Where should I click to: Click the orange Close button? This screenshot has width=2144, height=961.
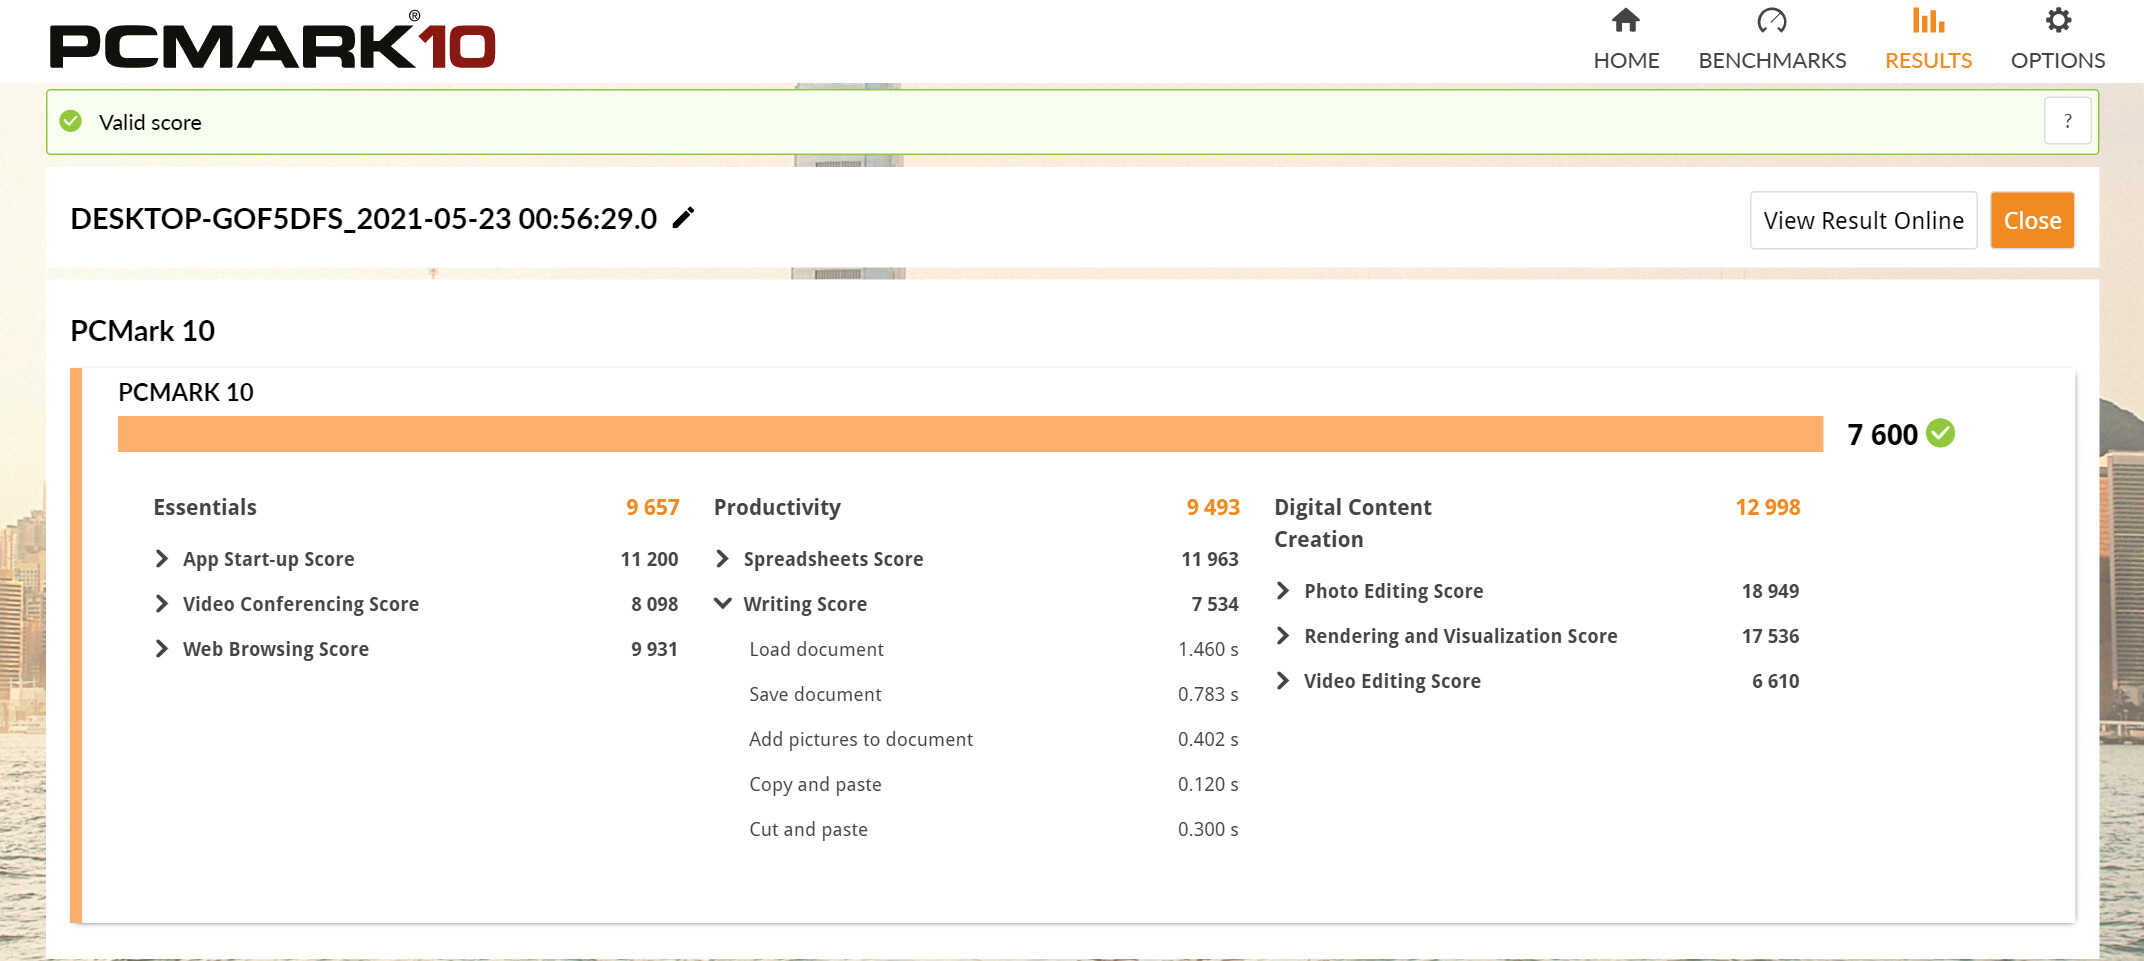point(2032,220)
